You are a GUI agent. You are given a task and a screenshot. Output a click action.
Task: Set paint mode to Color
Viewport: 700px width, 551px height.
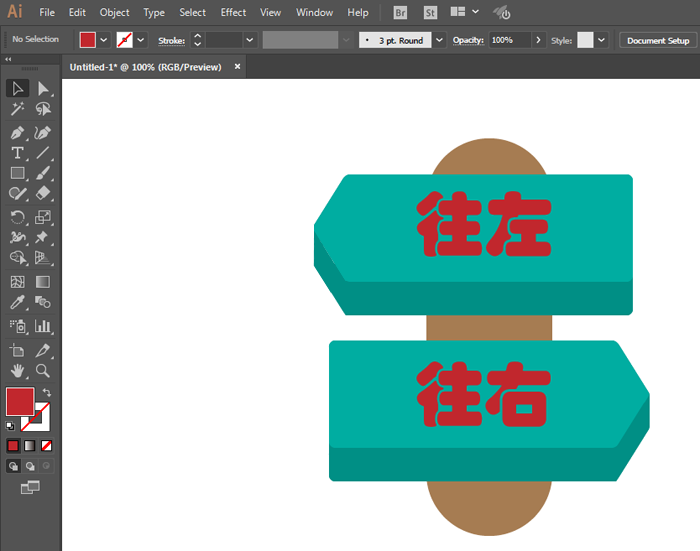click(13, 446)
